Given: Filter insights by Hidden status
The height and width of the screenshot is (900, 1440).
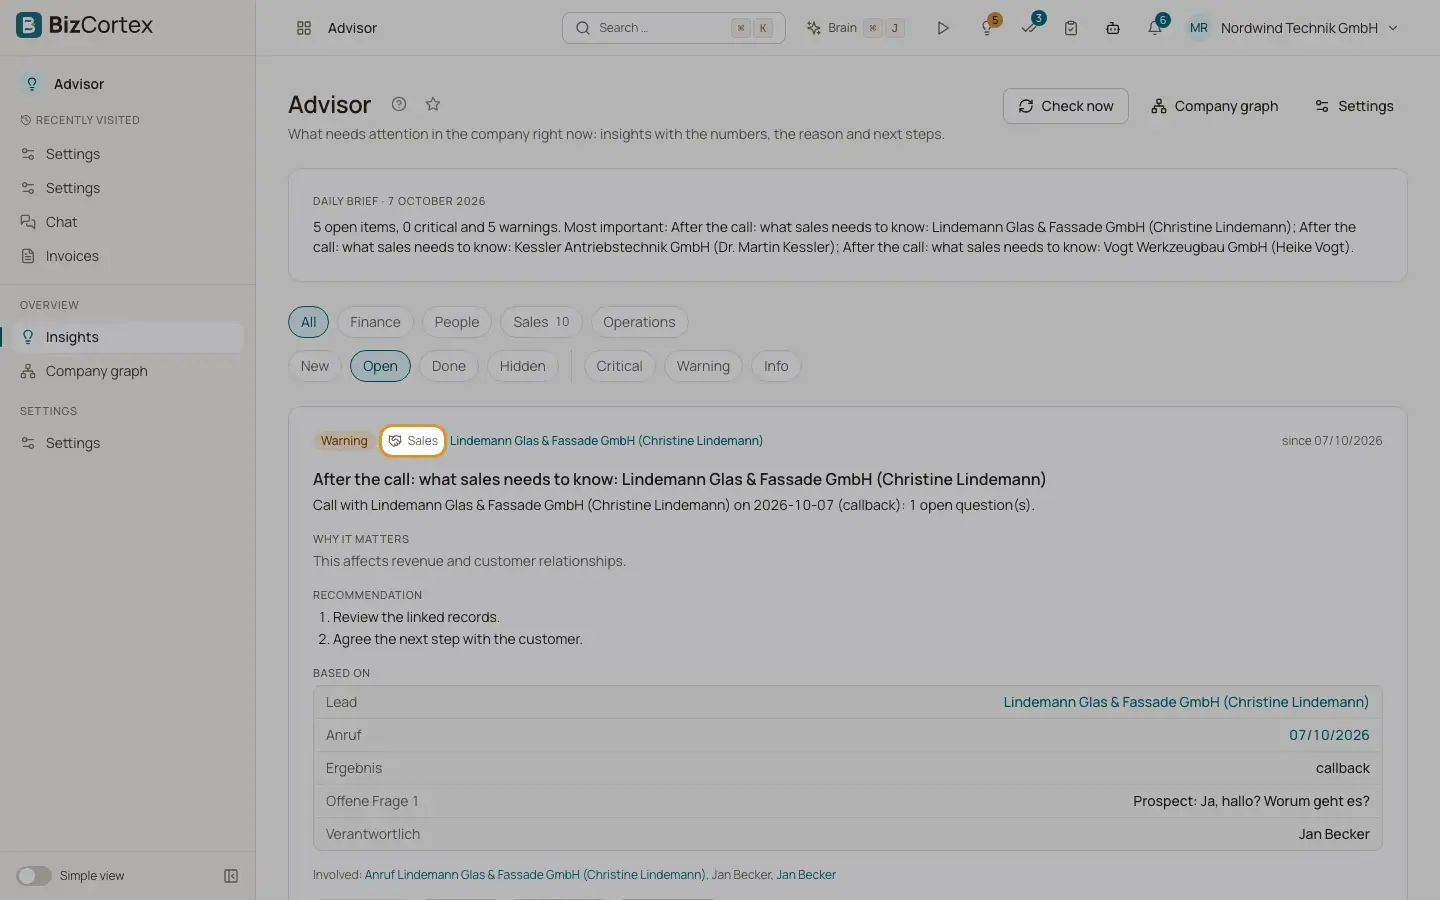Looking at the screenshot, I should 522,366.
